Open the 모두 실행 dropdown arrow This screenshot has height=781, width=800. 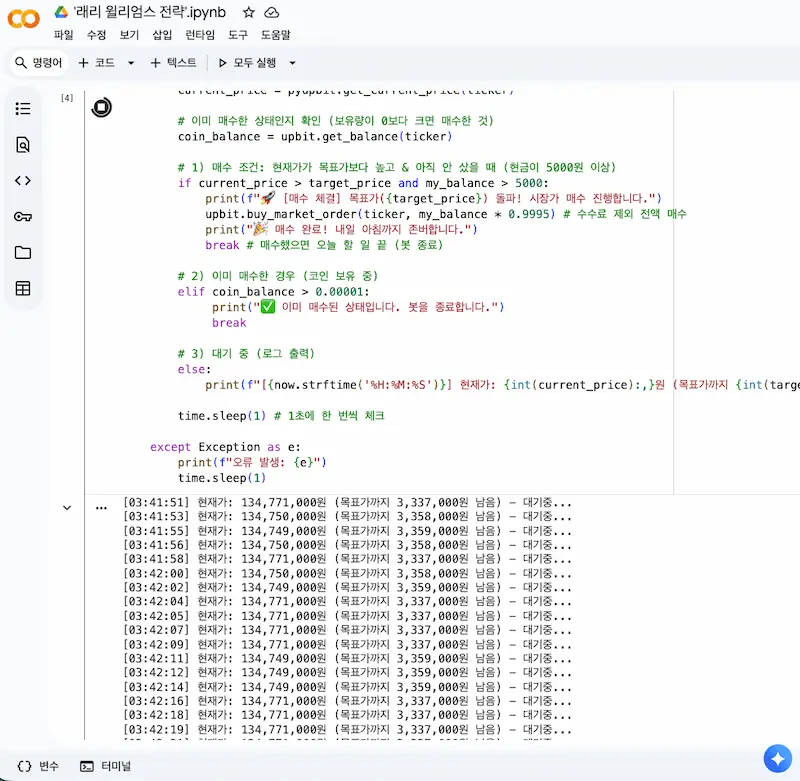pos(292,63)
